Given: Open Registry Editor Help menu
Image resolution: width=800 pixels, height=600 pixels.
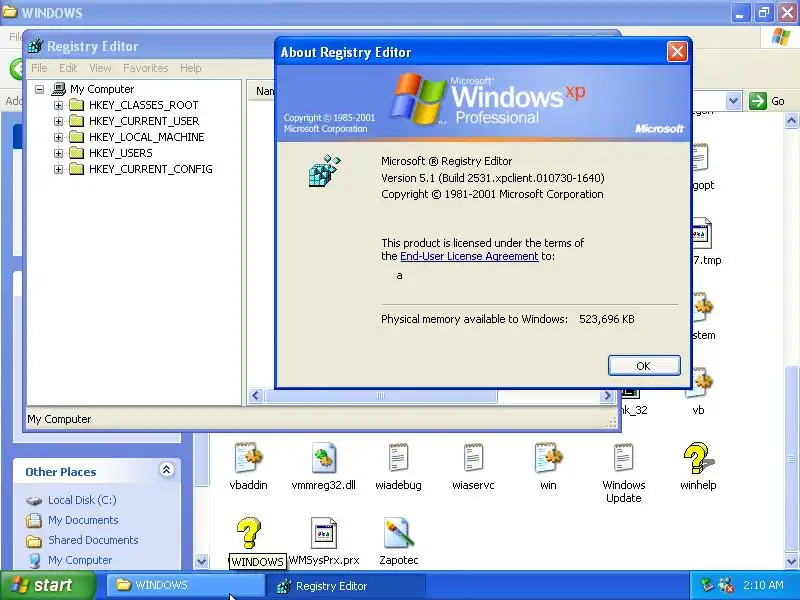Looking at the screenshot, I should (190, 68).
